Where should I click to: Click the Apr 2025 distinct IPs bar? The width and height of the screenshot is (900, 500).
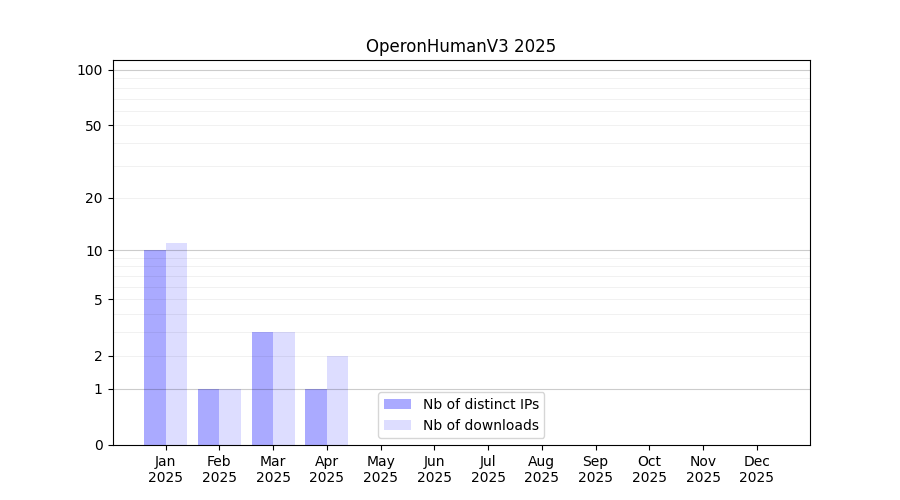[316, 417]
